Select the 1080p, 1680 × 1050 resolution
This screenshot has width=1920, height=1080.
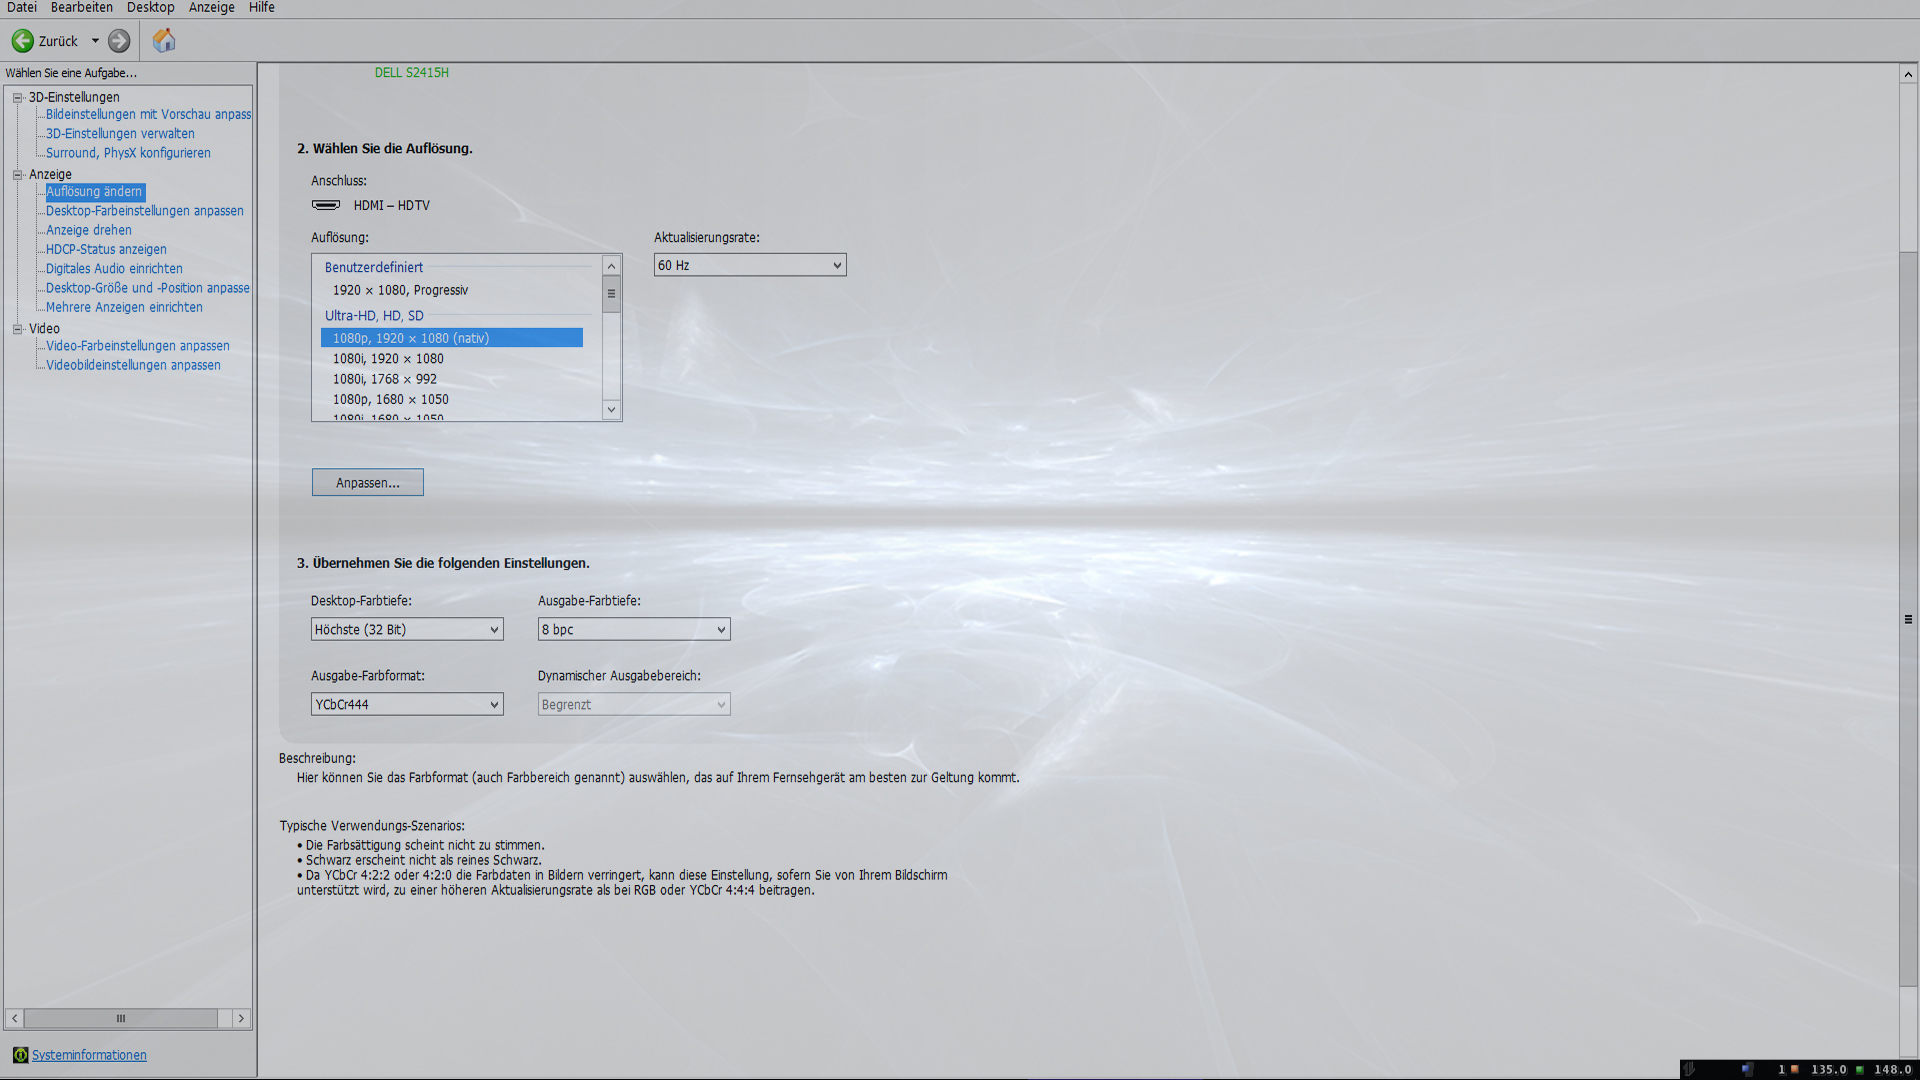pyautogui.click(x=391, y=399)
